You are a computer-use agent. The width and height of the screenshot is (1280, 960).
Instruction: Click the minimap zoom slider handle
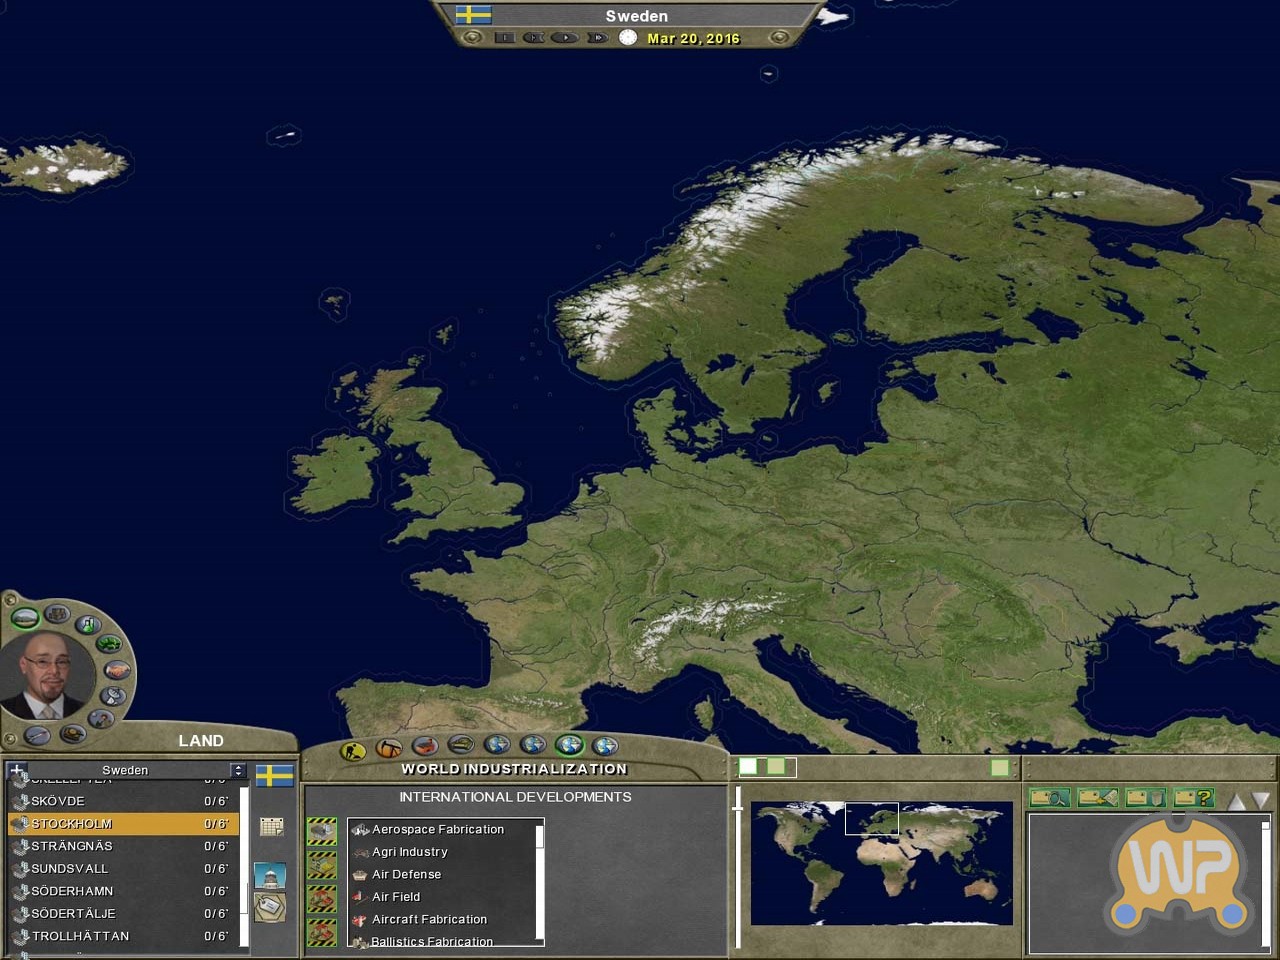pos(738,806)
